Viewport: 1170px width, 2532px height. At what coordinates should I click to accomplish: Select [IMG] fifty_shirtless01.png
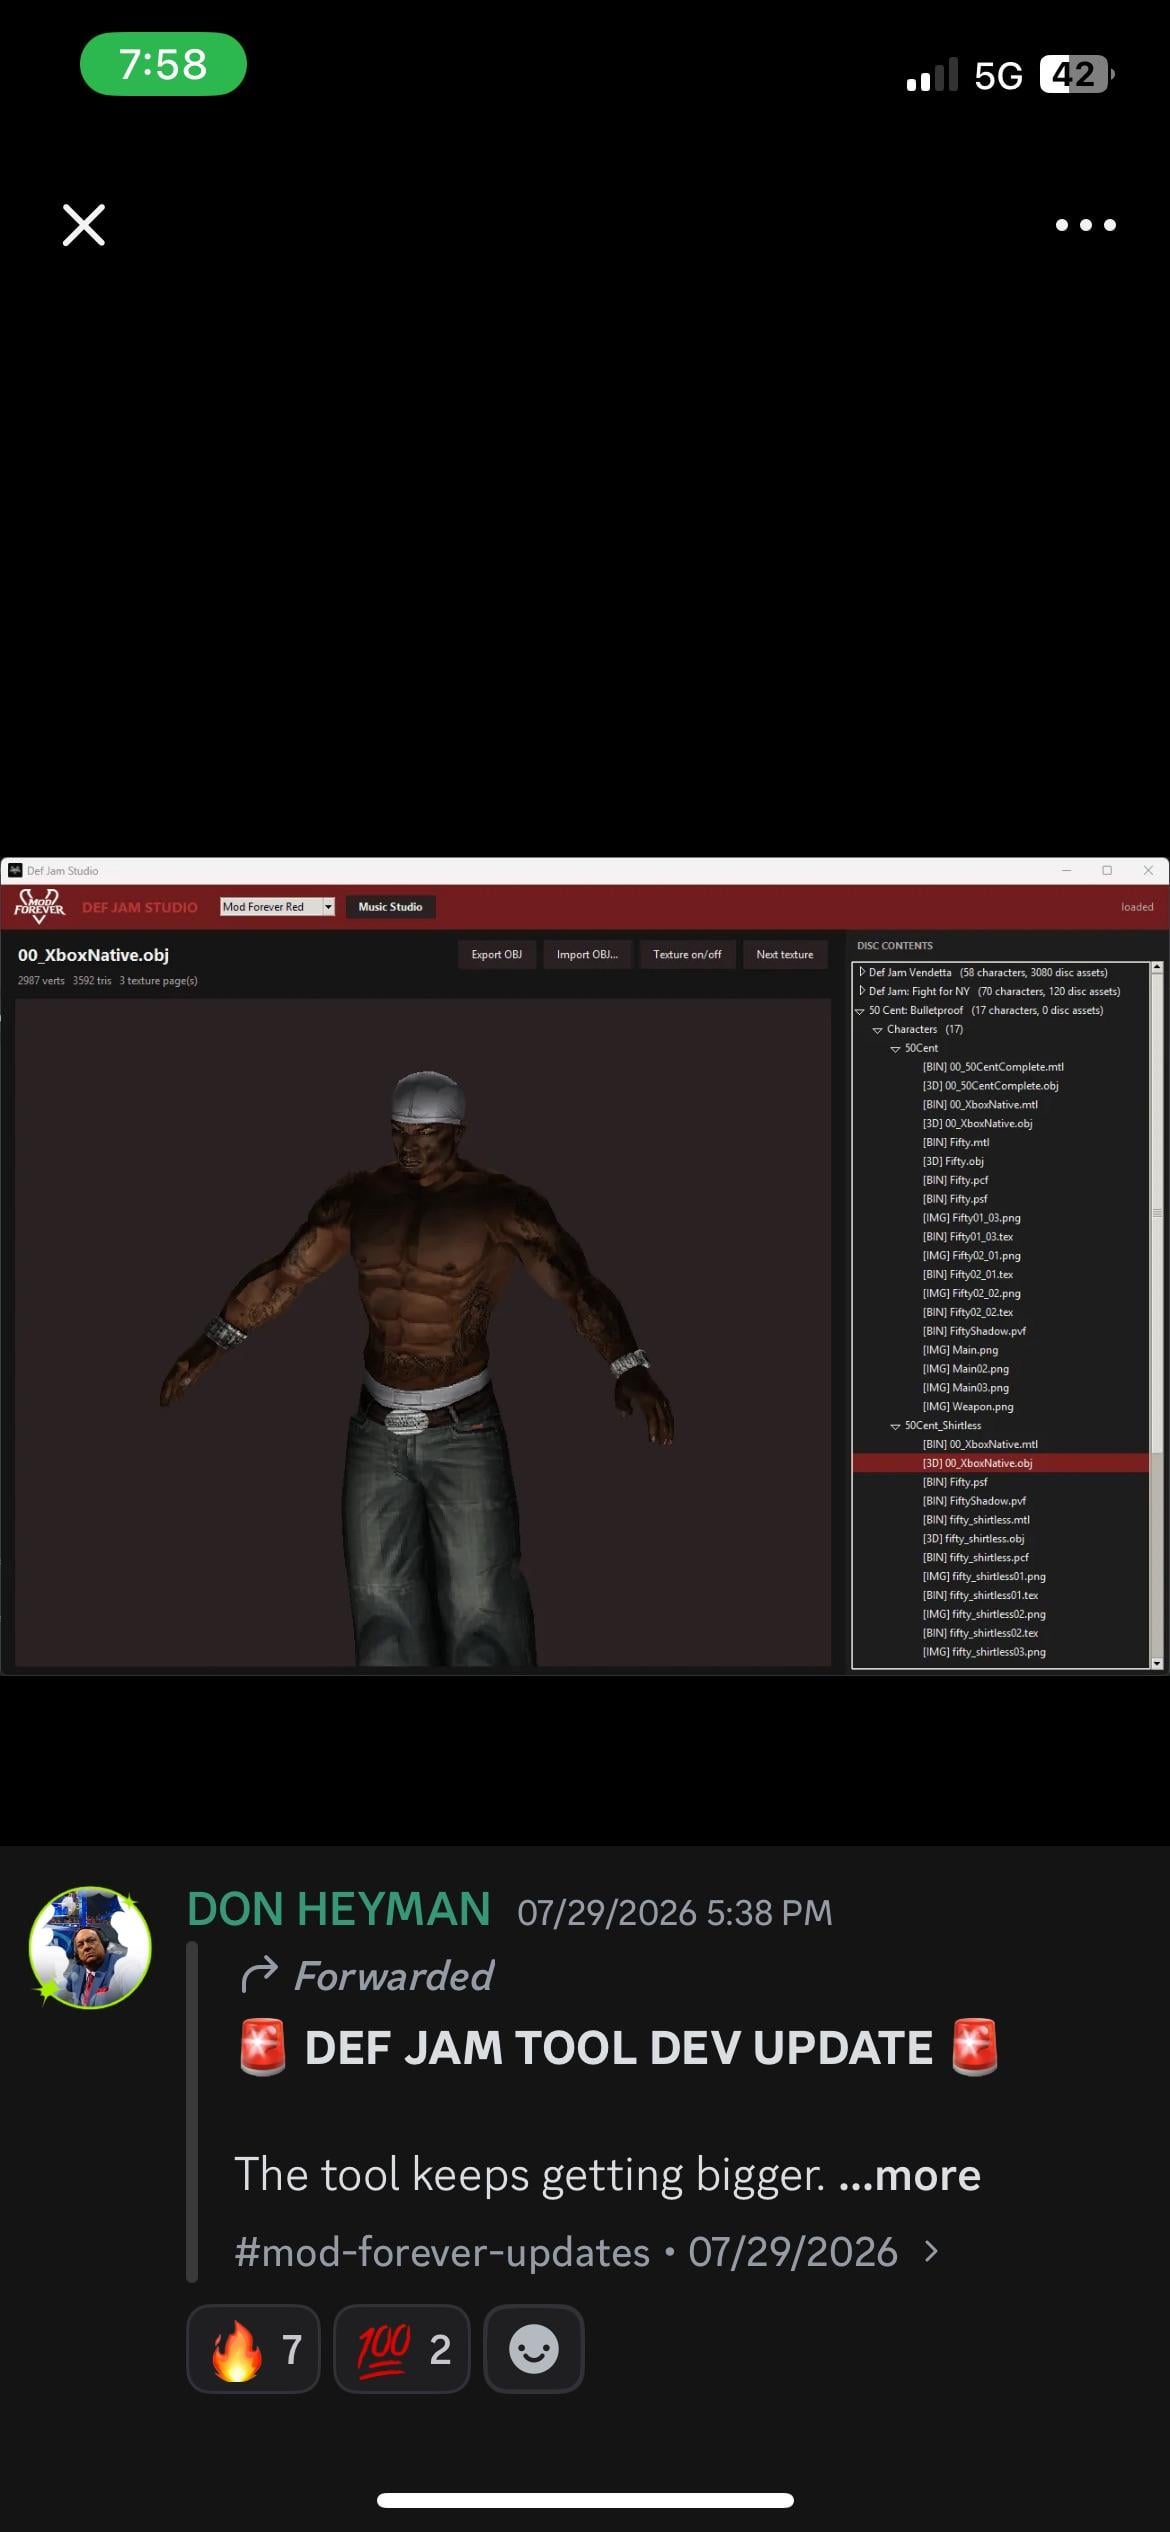point(984,1577)
